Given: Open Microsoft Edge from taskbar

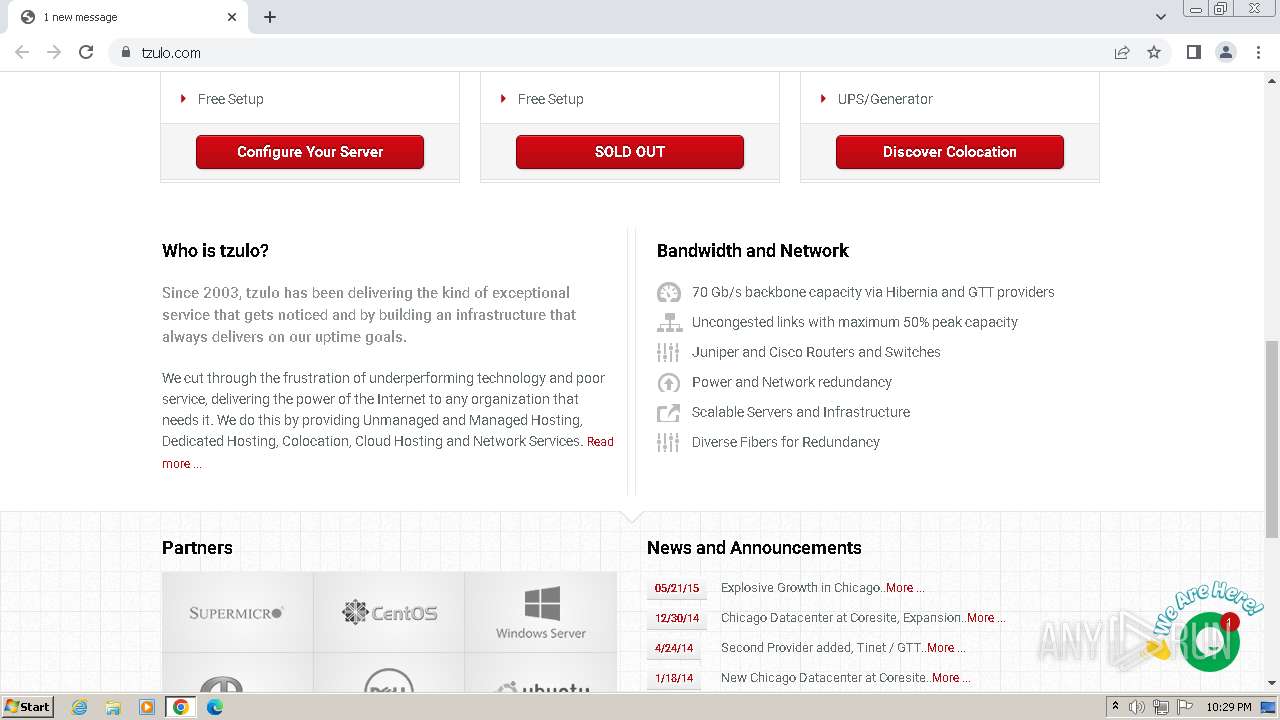Looking at the screenshot, I should [215, 707].
